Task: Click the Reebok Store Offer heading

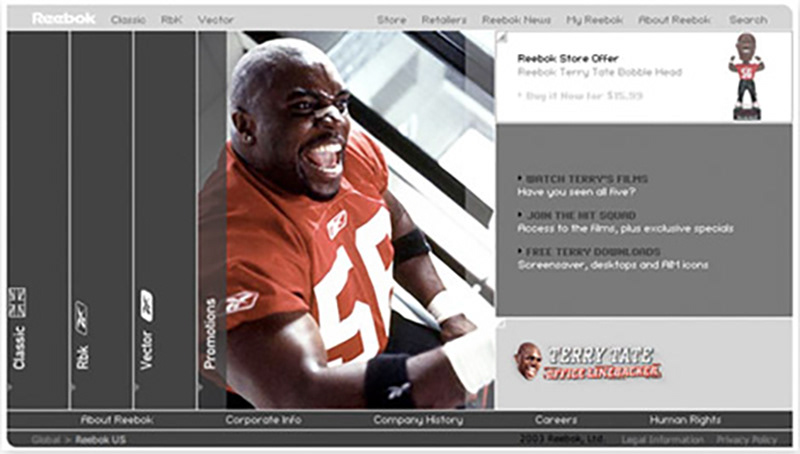Action: point(568,58)
